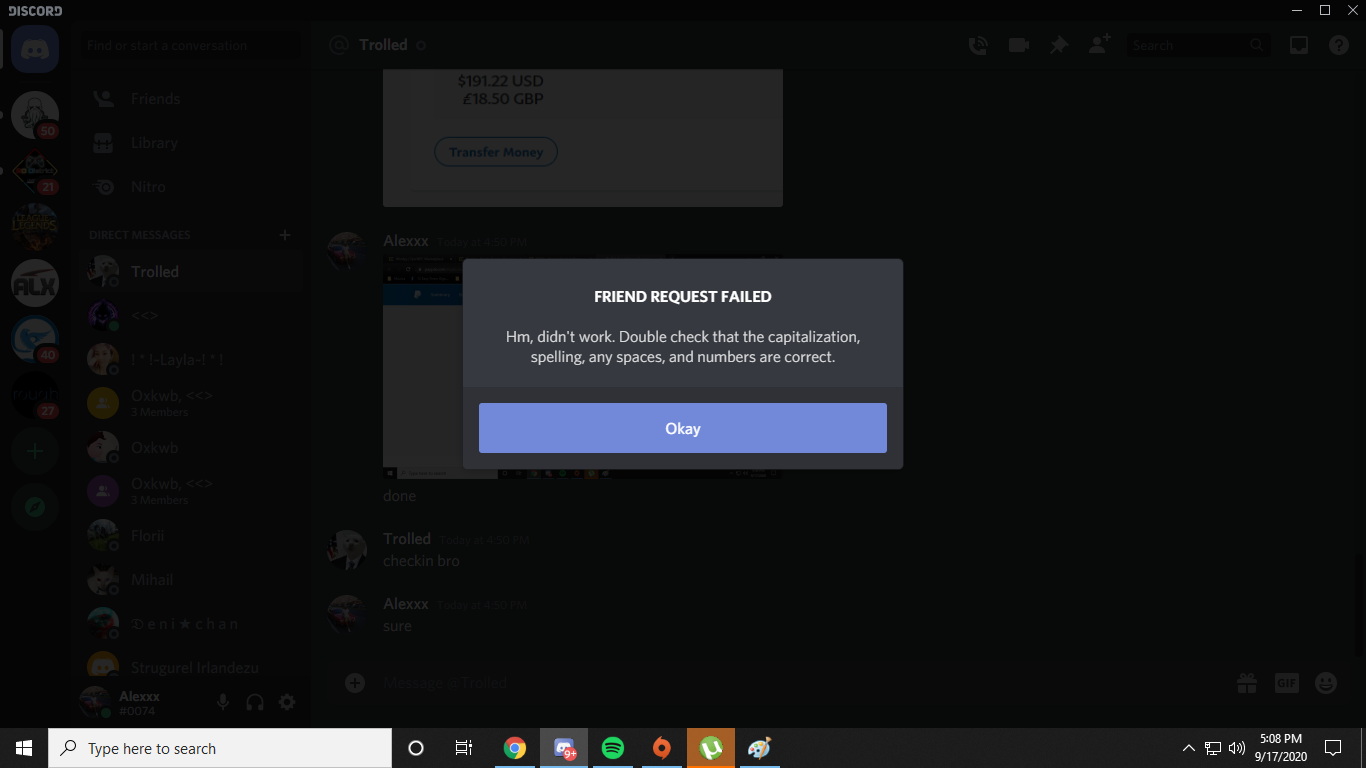This screenshot has height=768, width=1366.
Task: Open the Mihail direct message
Action: coord(192,579)
